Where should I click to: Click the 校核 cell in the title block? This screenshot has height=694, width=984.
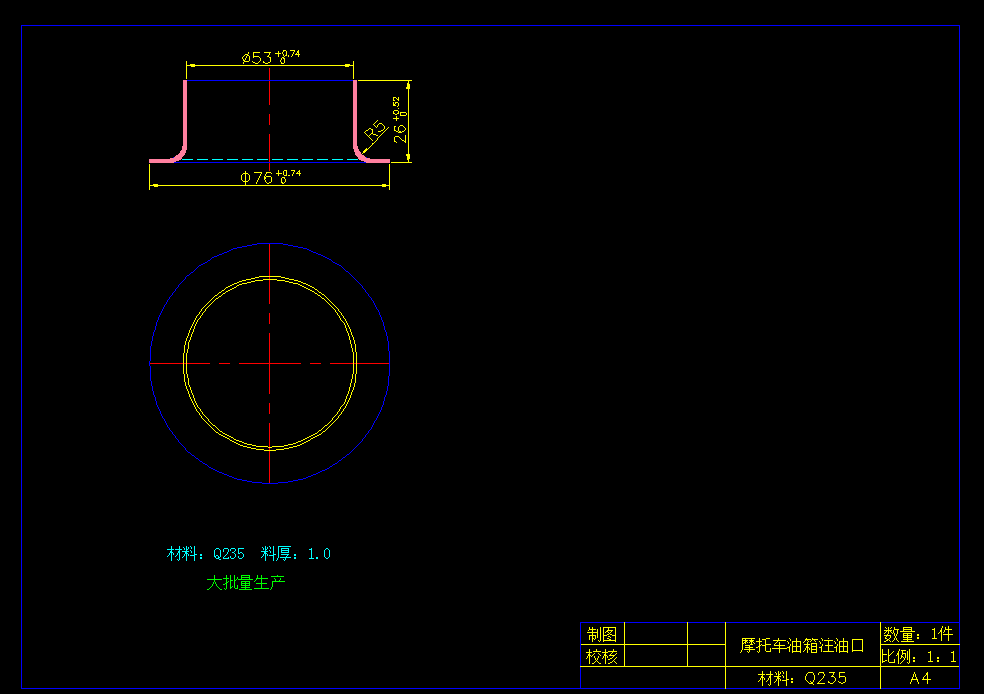[x=602, y=656]
